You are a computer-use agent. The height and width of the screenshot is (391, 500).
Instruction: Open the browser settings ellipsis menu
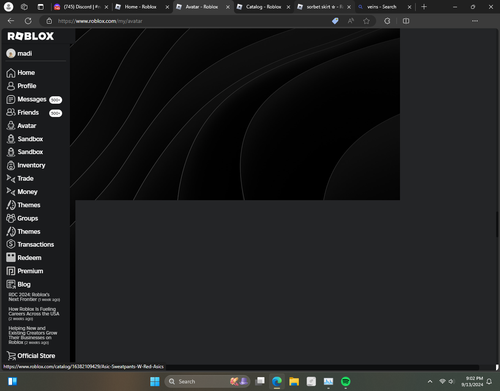(475, 21)
